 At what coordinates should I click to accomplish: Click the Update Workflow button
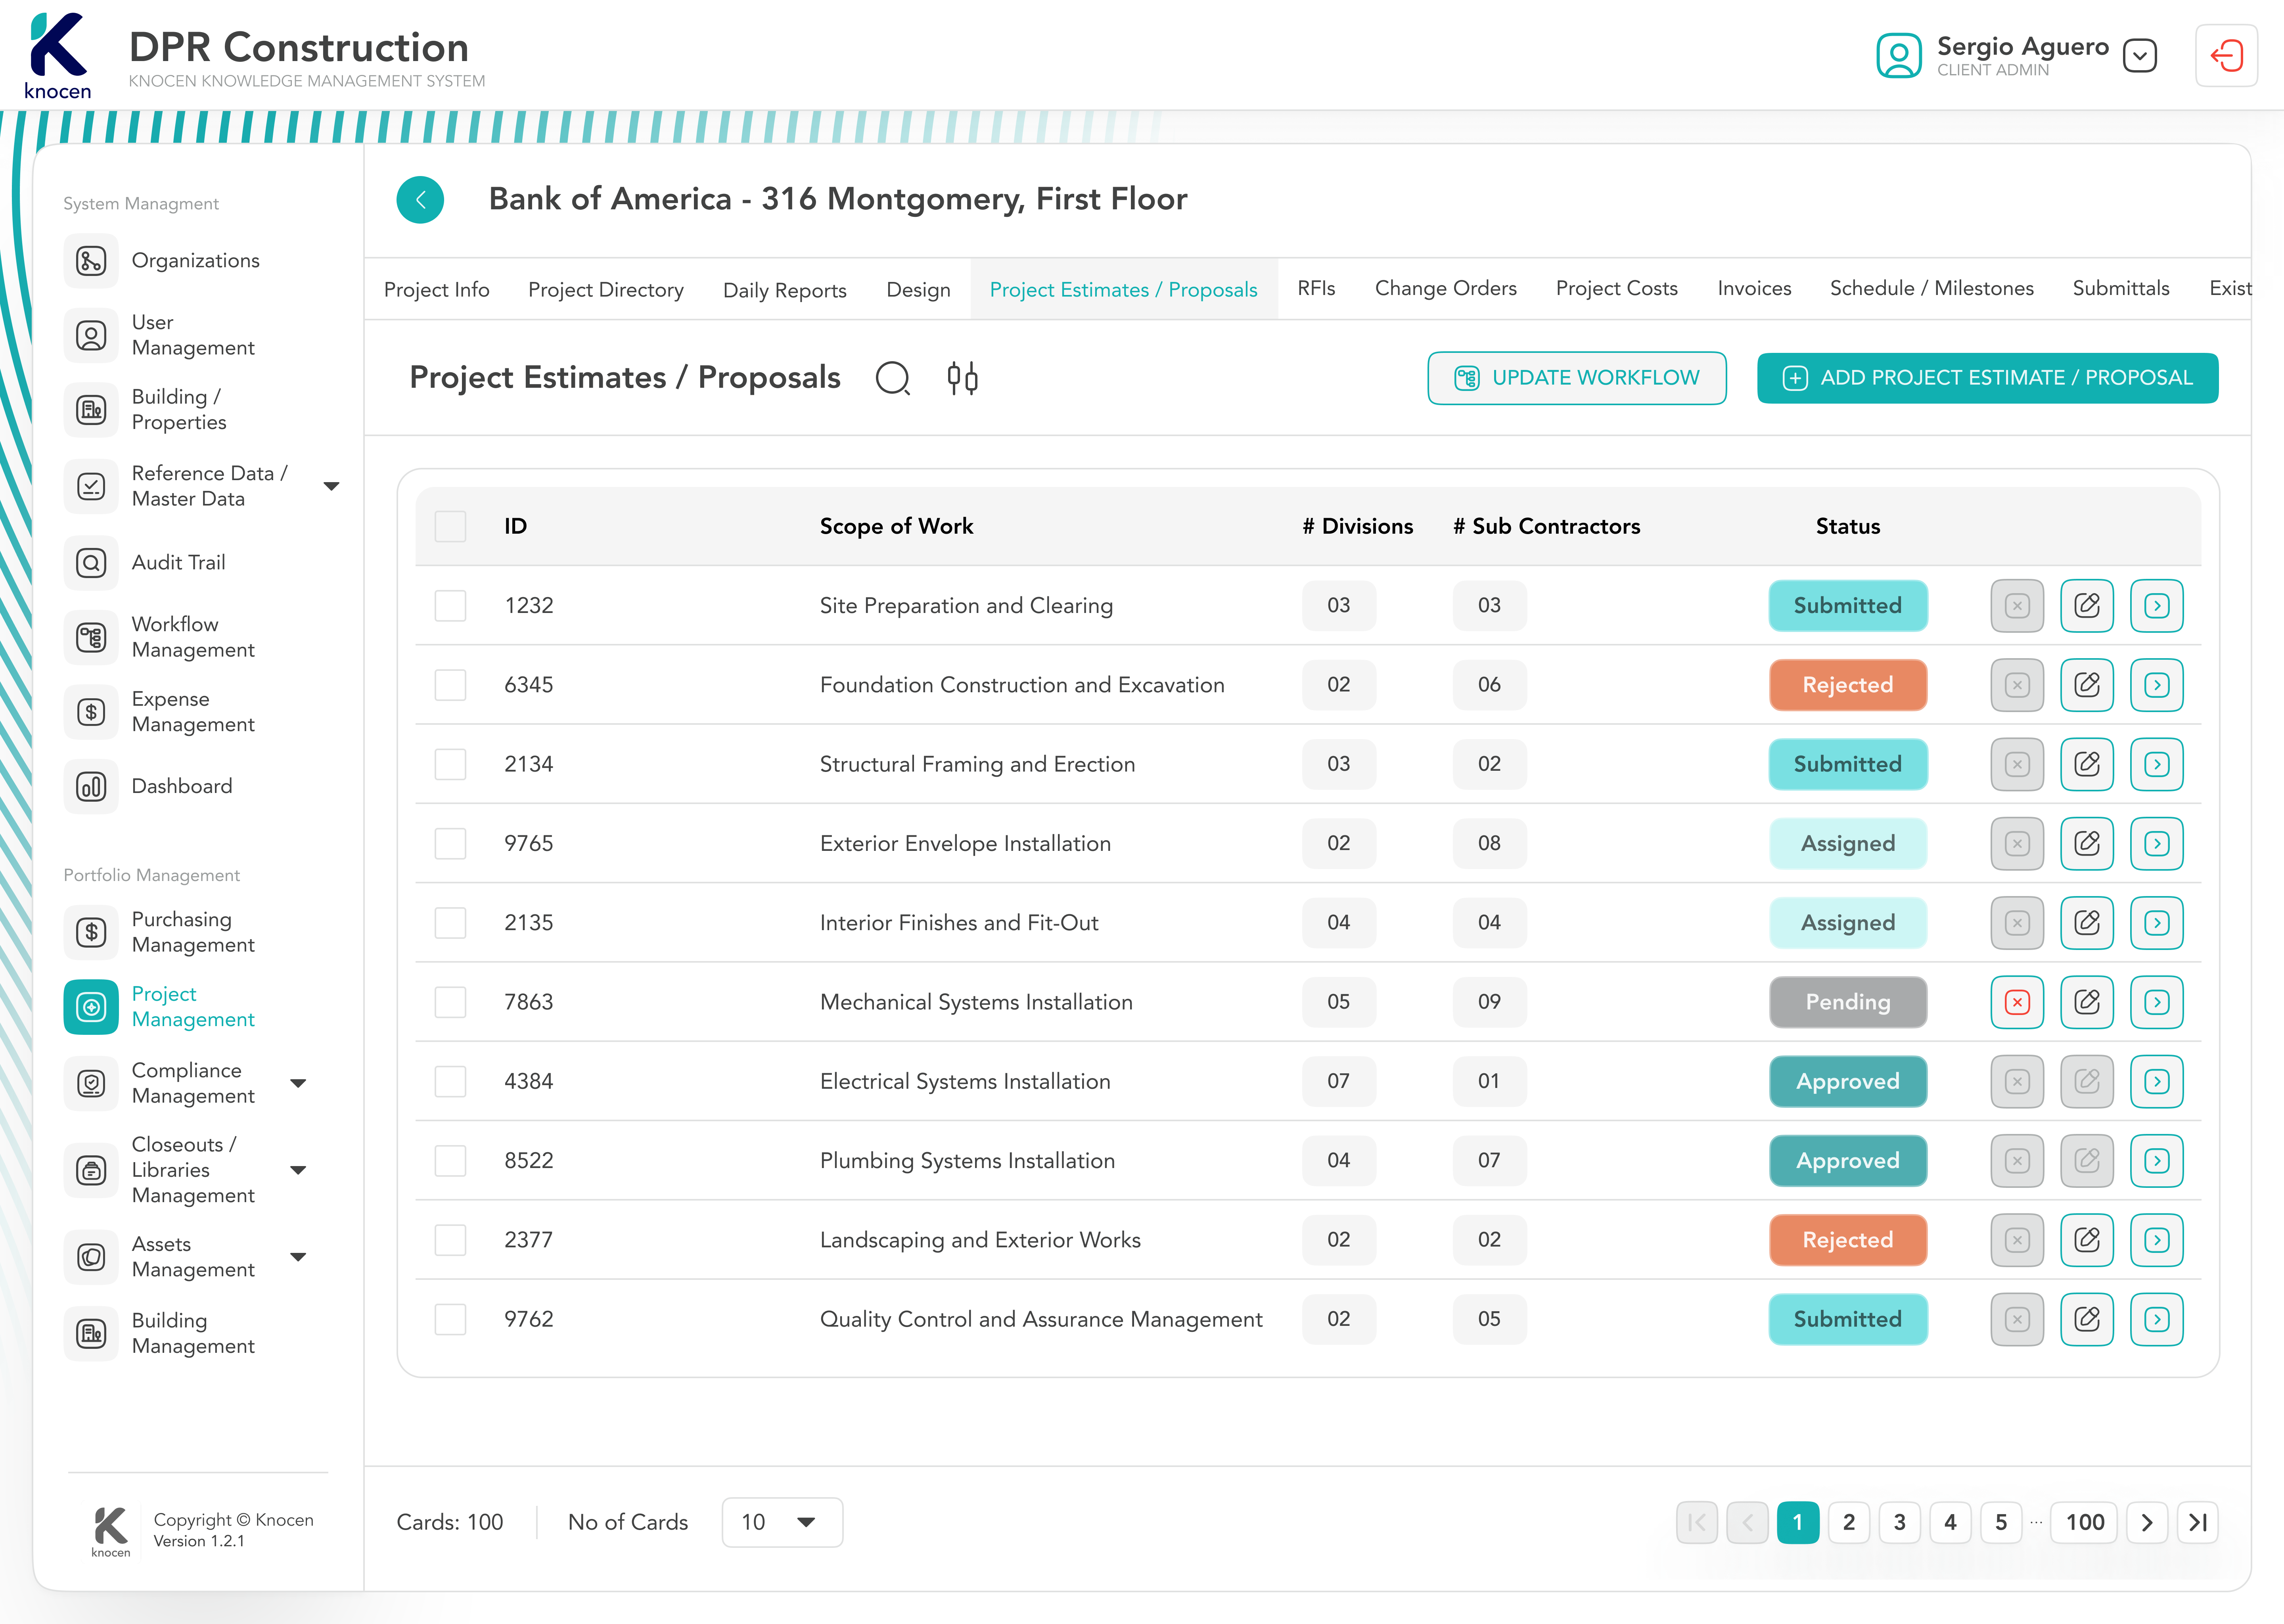(x=1576, y=378)
